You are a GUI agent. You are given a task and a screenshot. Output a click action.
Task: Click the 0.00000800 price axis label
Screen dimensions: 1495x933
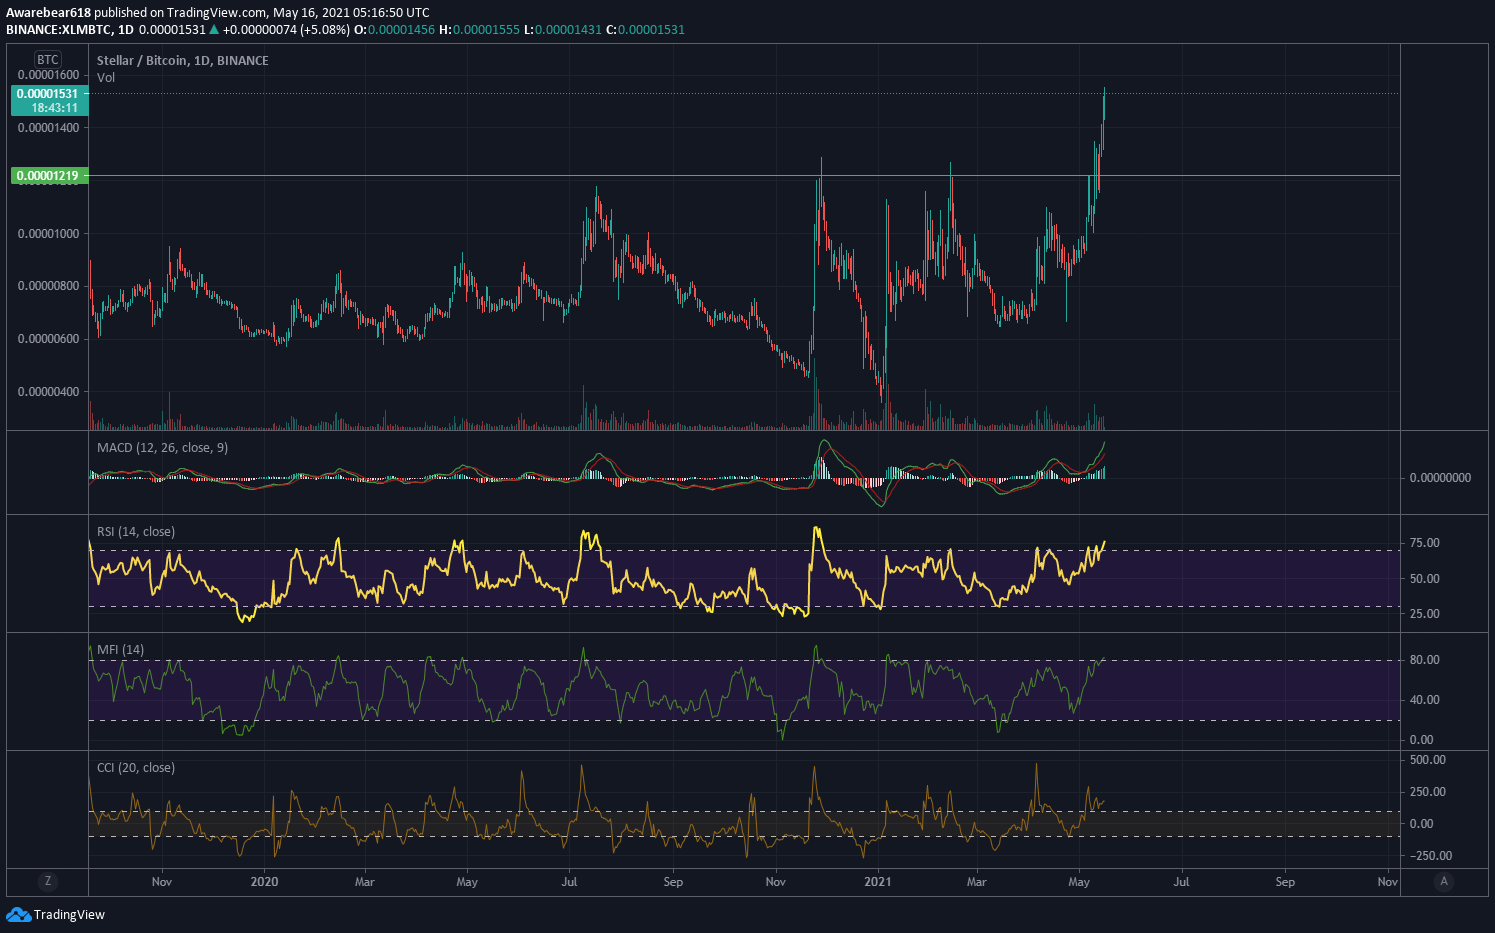tap(48, 286)
